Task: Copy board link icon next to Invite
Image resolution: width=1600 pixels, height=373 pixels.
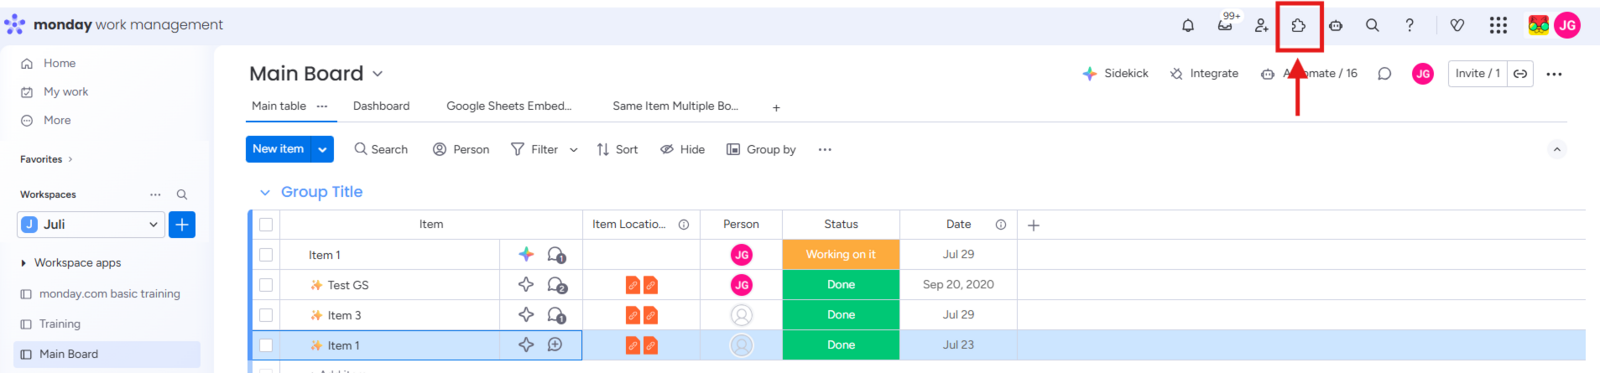Action: point(1520,73)
